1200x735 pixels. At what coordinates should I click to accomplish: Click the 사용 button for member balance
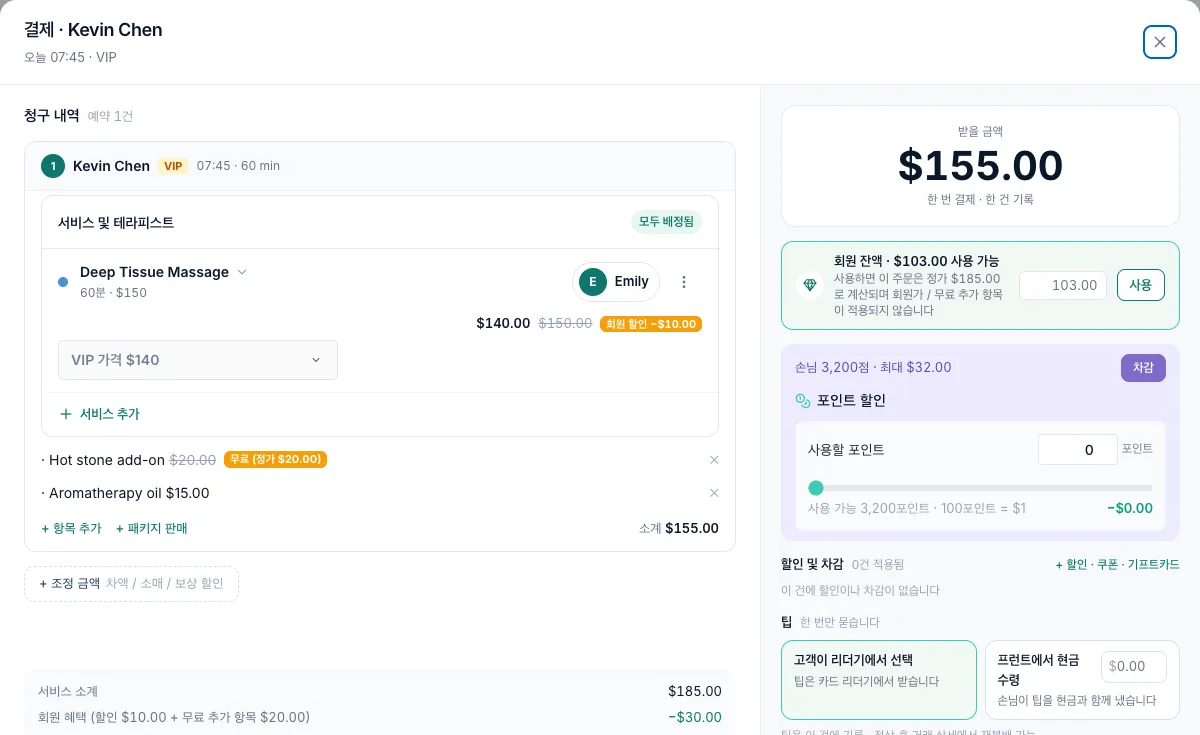pos(1141,285)
